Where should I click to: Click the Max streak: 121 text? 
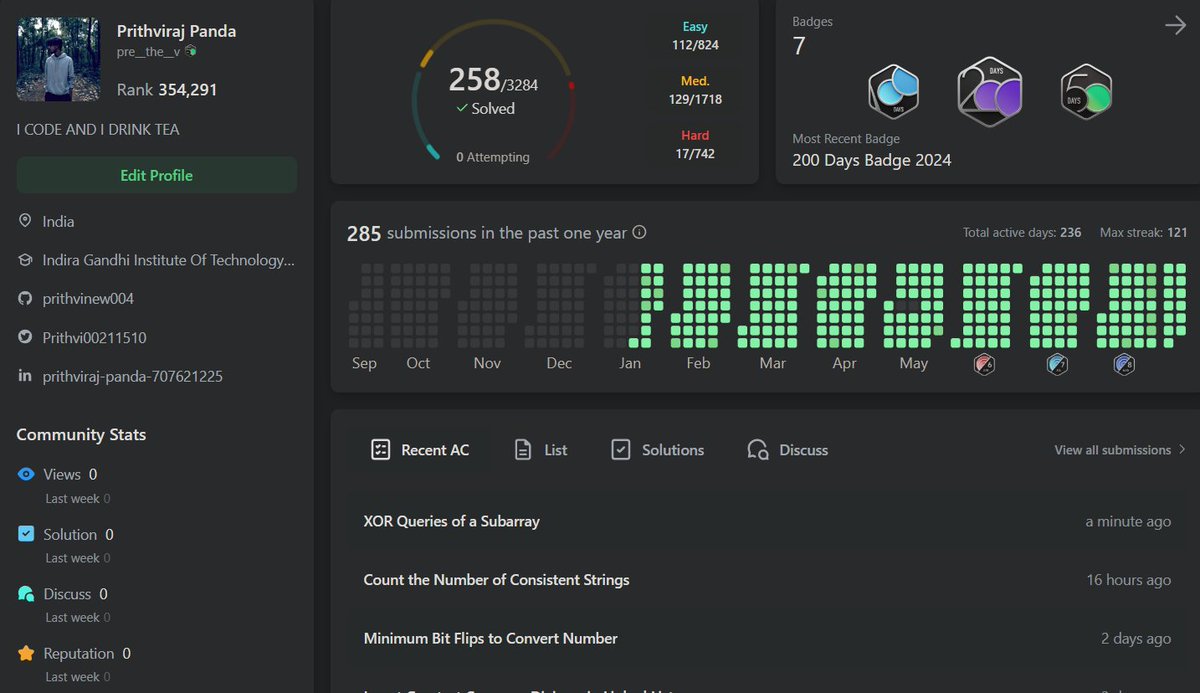pos(1143,232)
